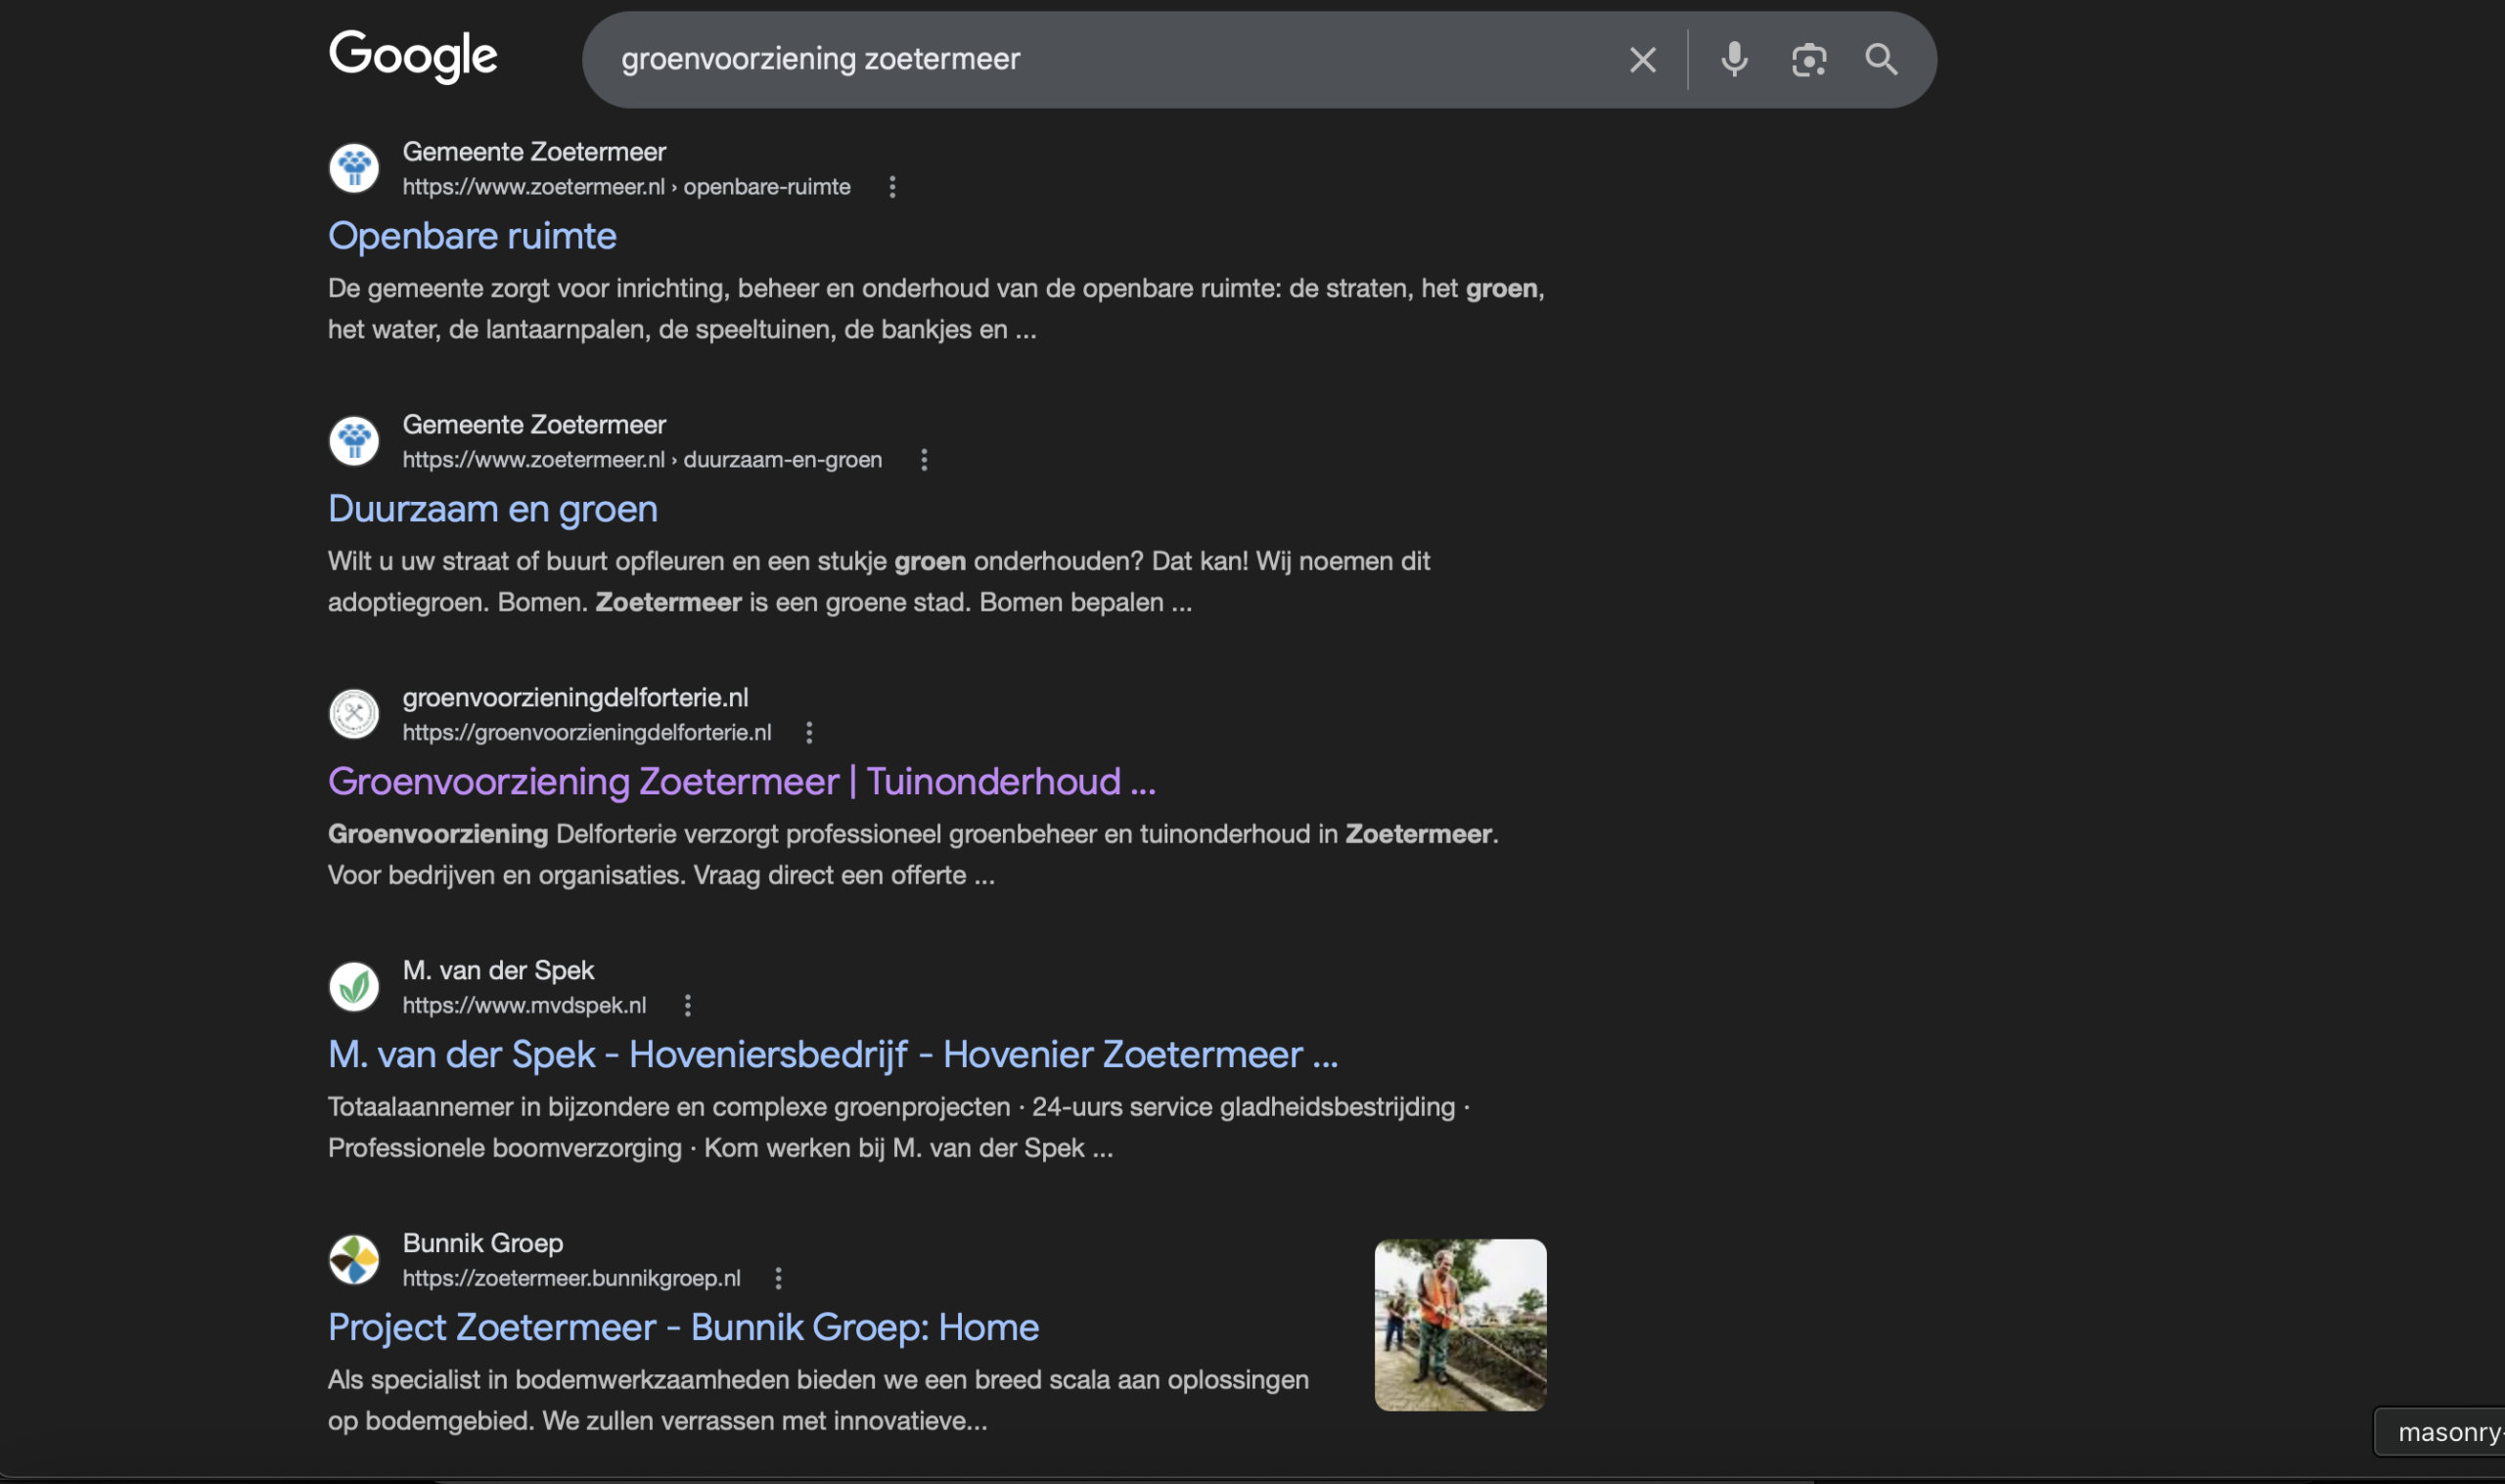Open three-dot menu on Bunnik Groep result

pyautogui.click(x=779, y=1277)
